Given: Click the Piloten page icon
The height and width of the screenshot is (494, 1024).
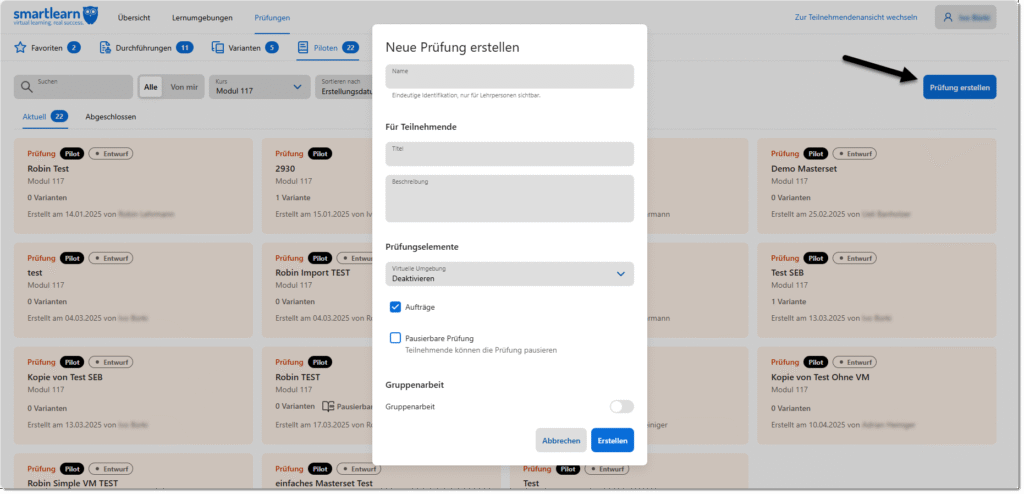Looking at the screenshot, I should (x=303, y=47).
